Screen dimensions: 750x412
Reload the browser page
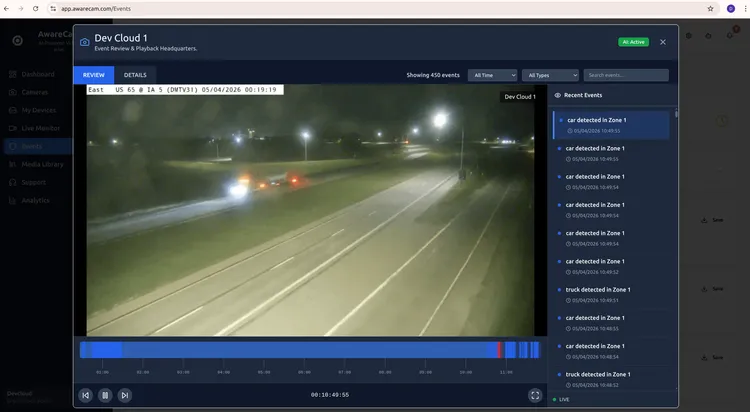(35, 9)
